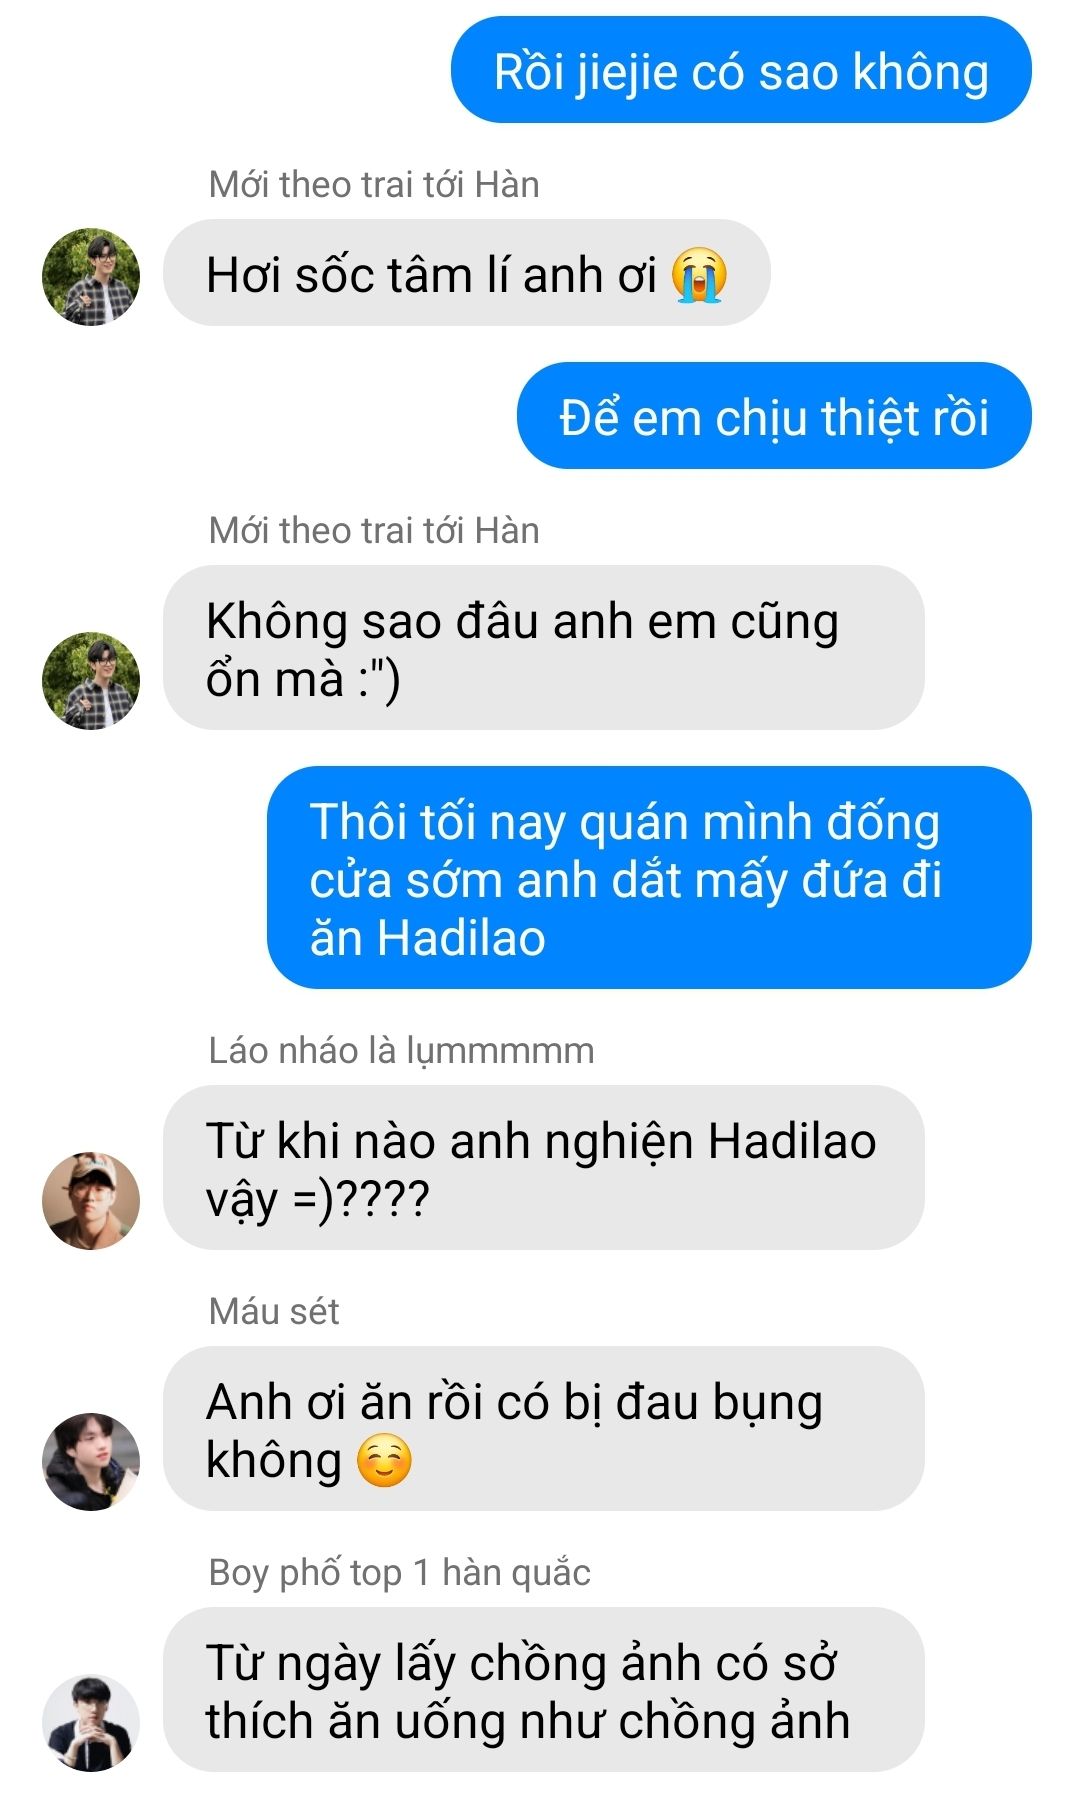The width and height of the screenshot is (1080, 1808).
Task: Open avatar beside 'Hơi sốc tâm lí' message
Action: pyautogui.click(x=91, y=277)
